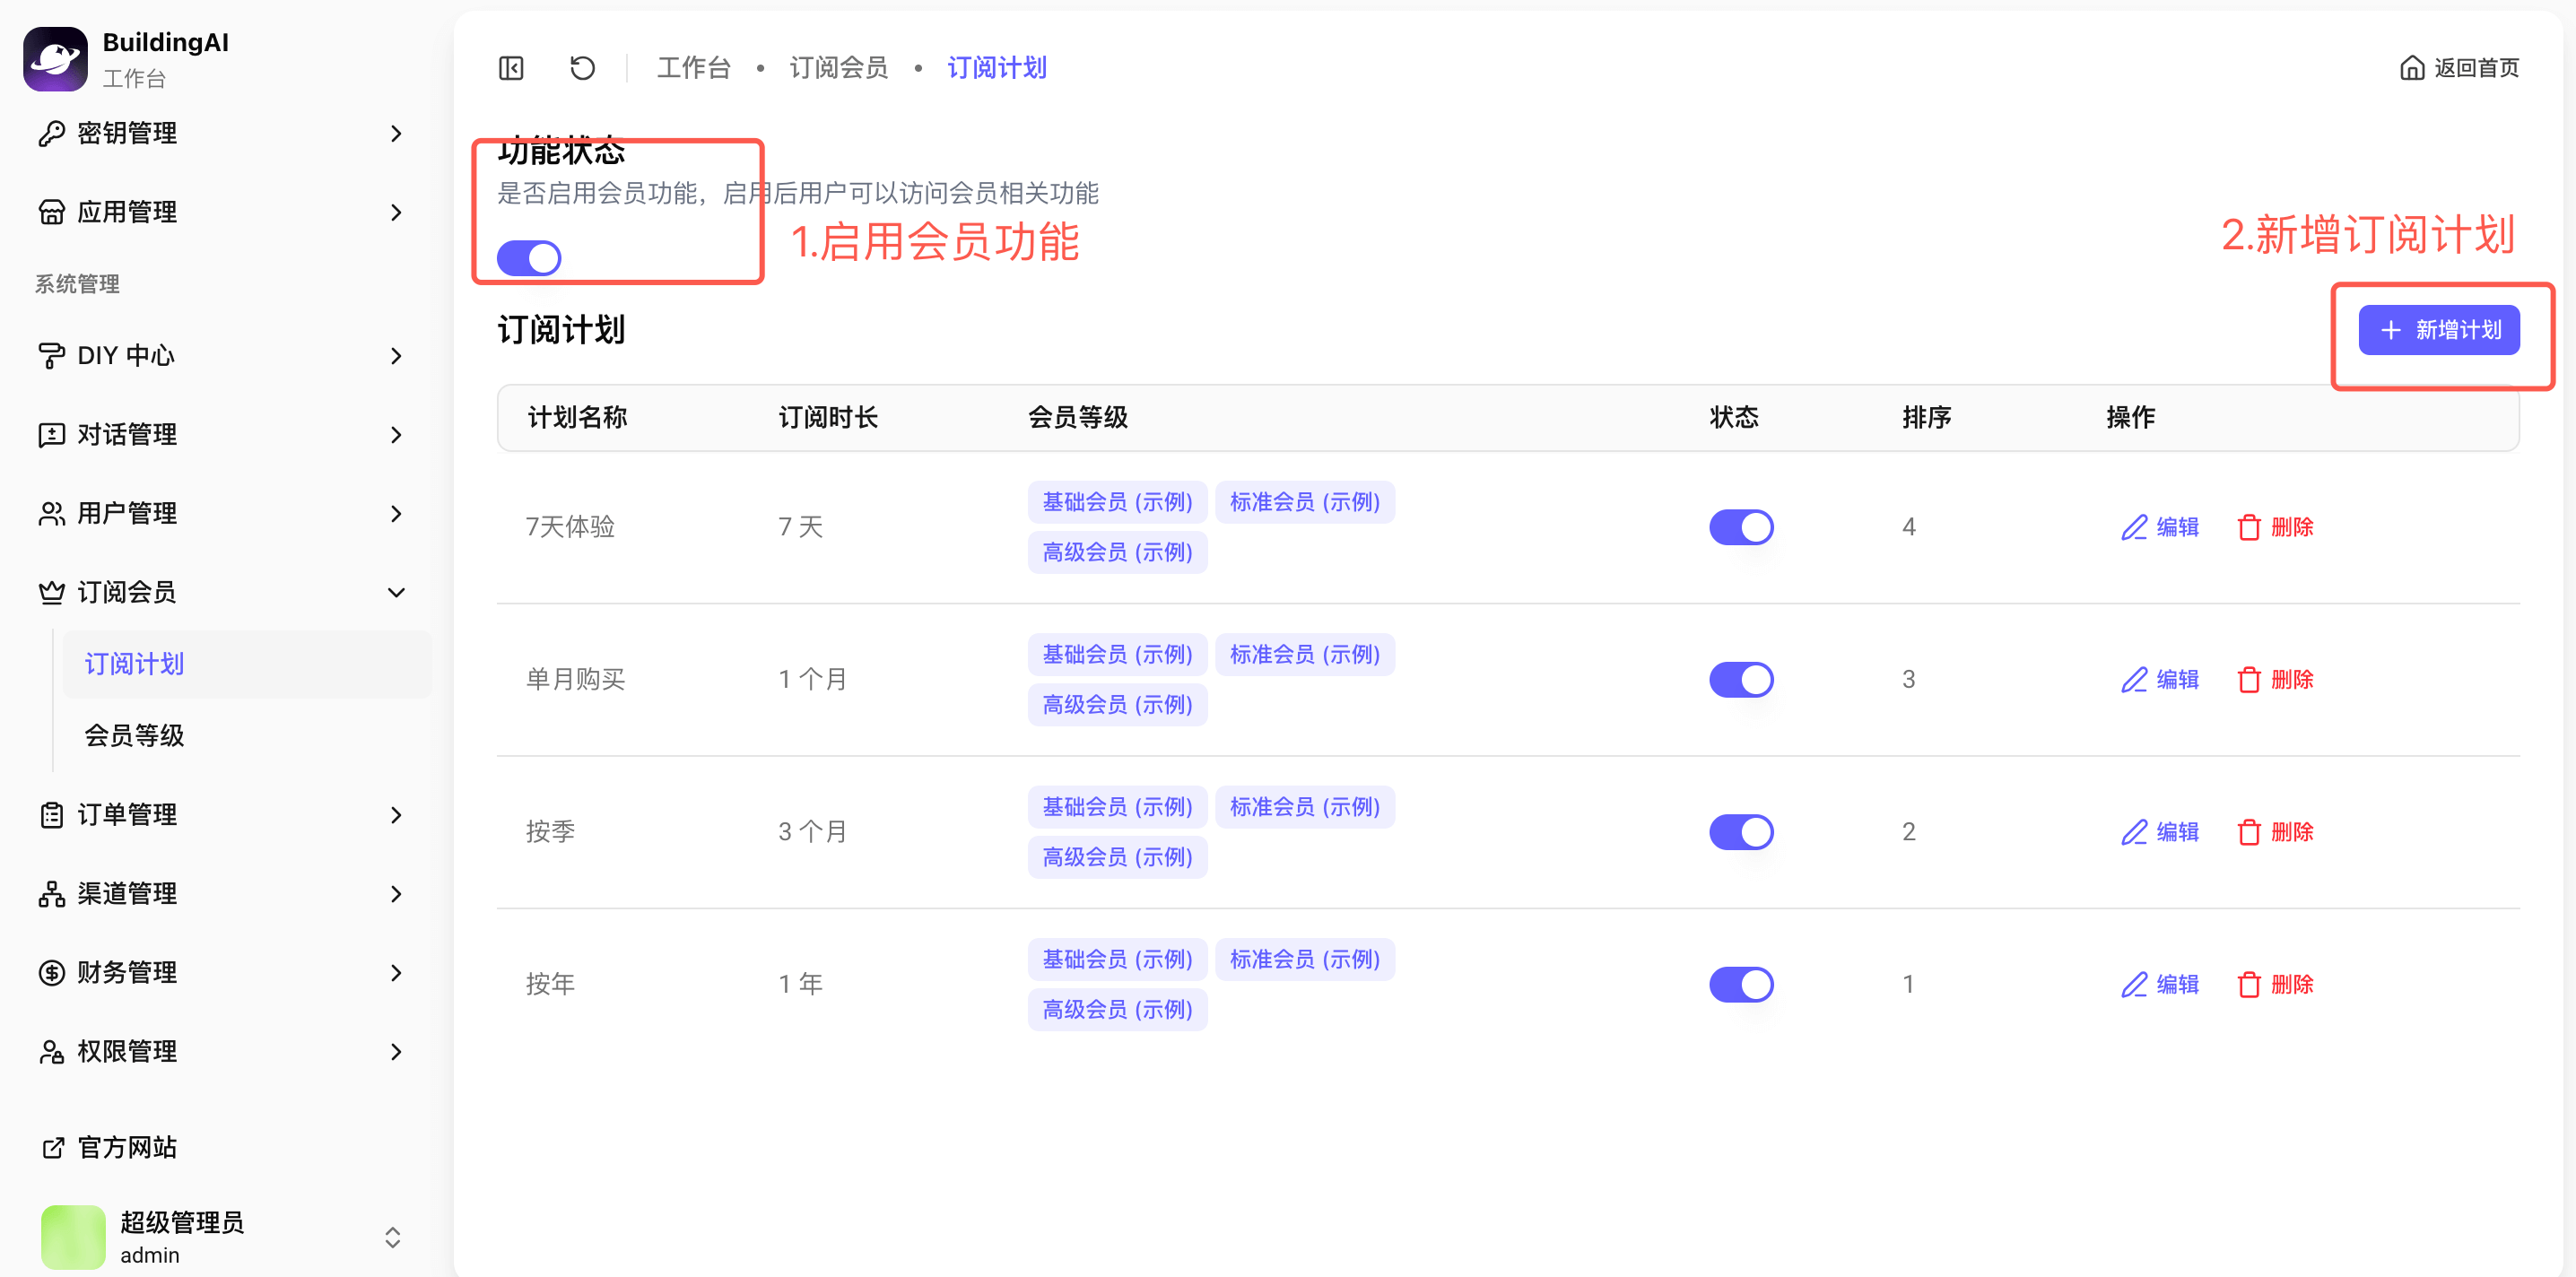Click edit pencil for 7天体验 plan
Image resolution: width=2576 pixels, height=1277 pixels.
pyautogui.click(x=2134, y=527)
